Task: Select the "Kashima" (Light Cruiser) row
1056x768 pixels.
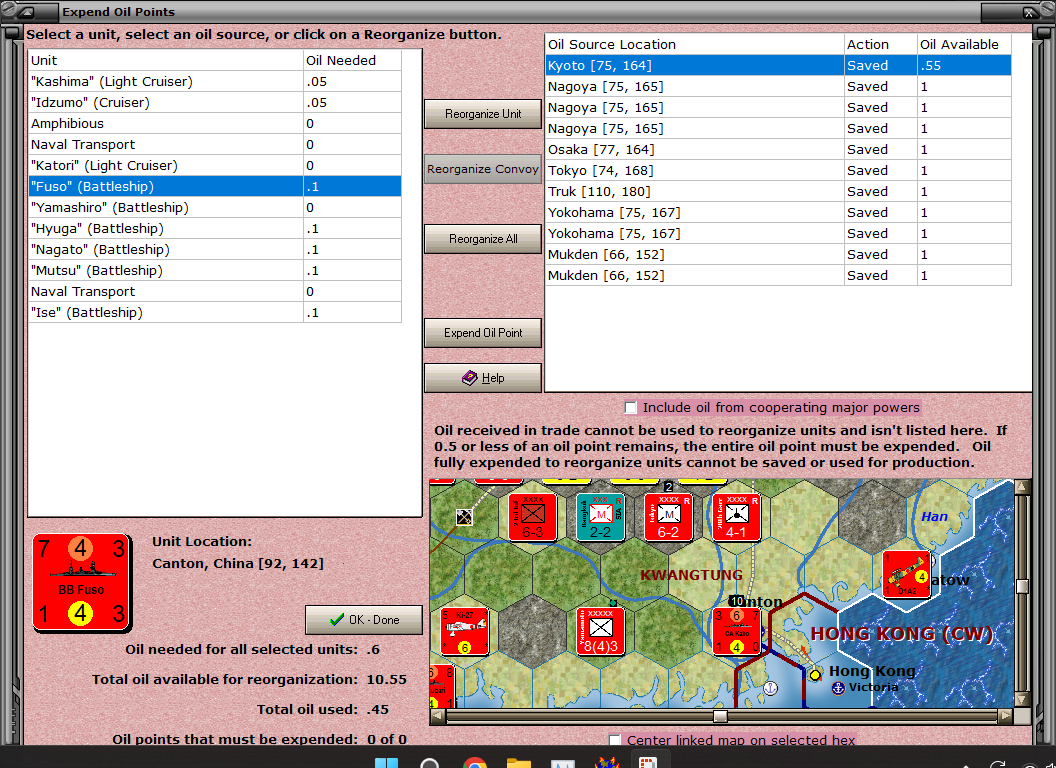Action: (215, 82)
